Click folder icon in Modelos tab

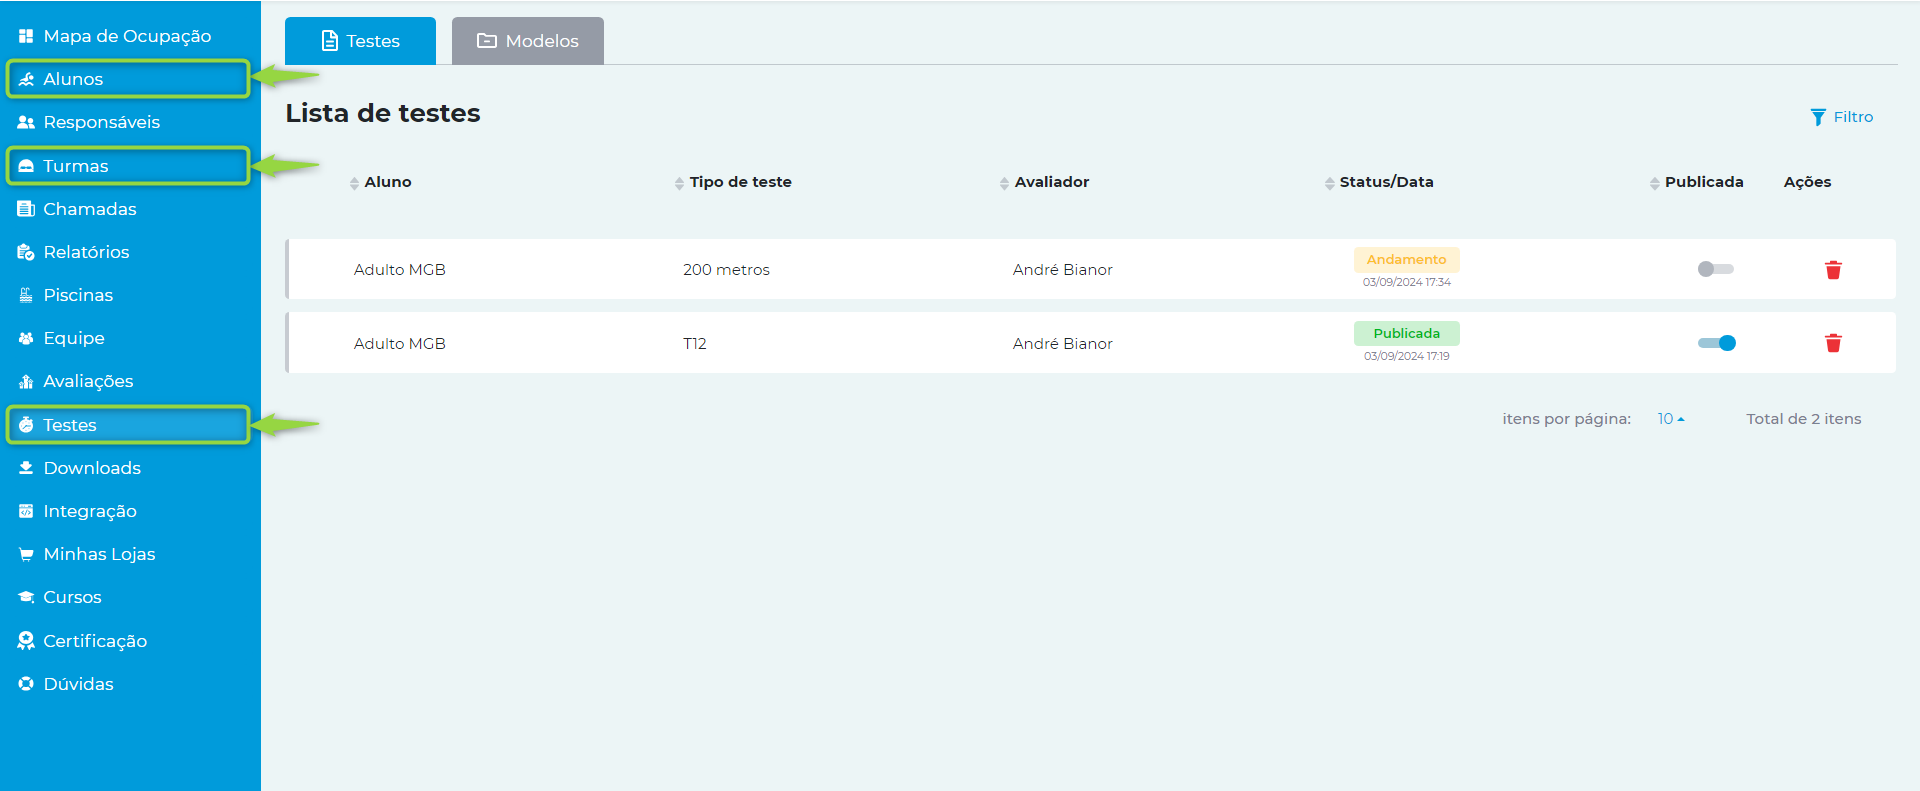click(x=487, y=41)
